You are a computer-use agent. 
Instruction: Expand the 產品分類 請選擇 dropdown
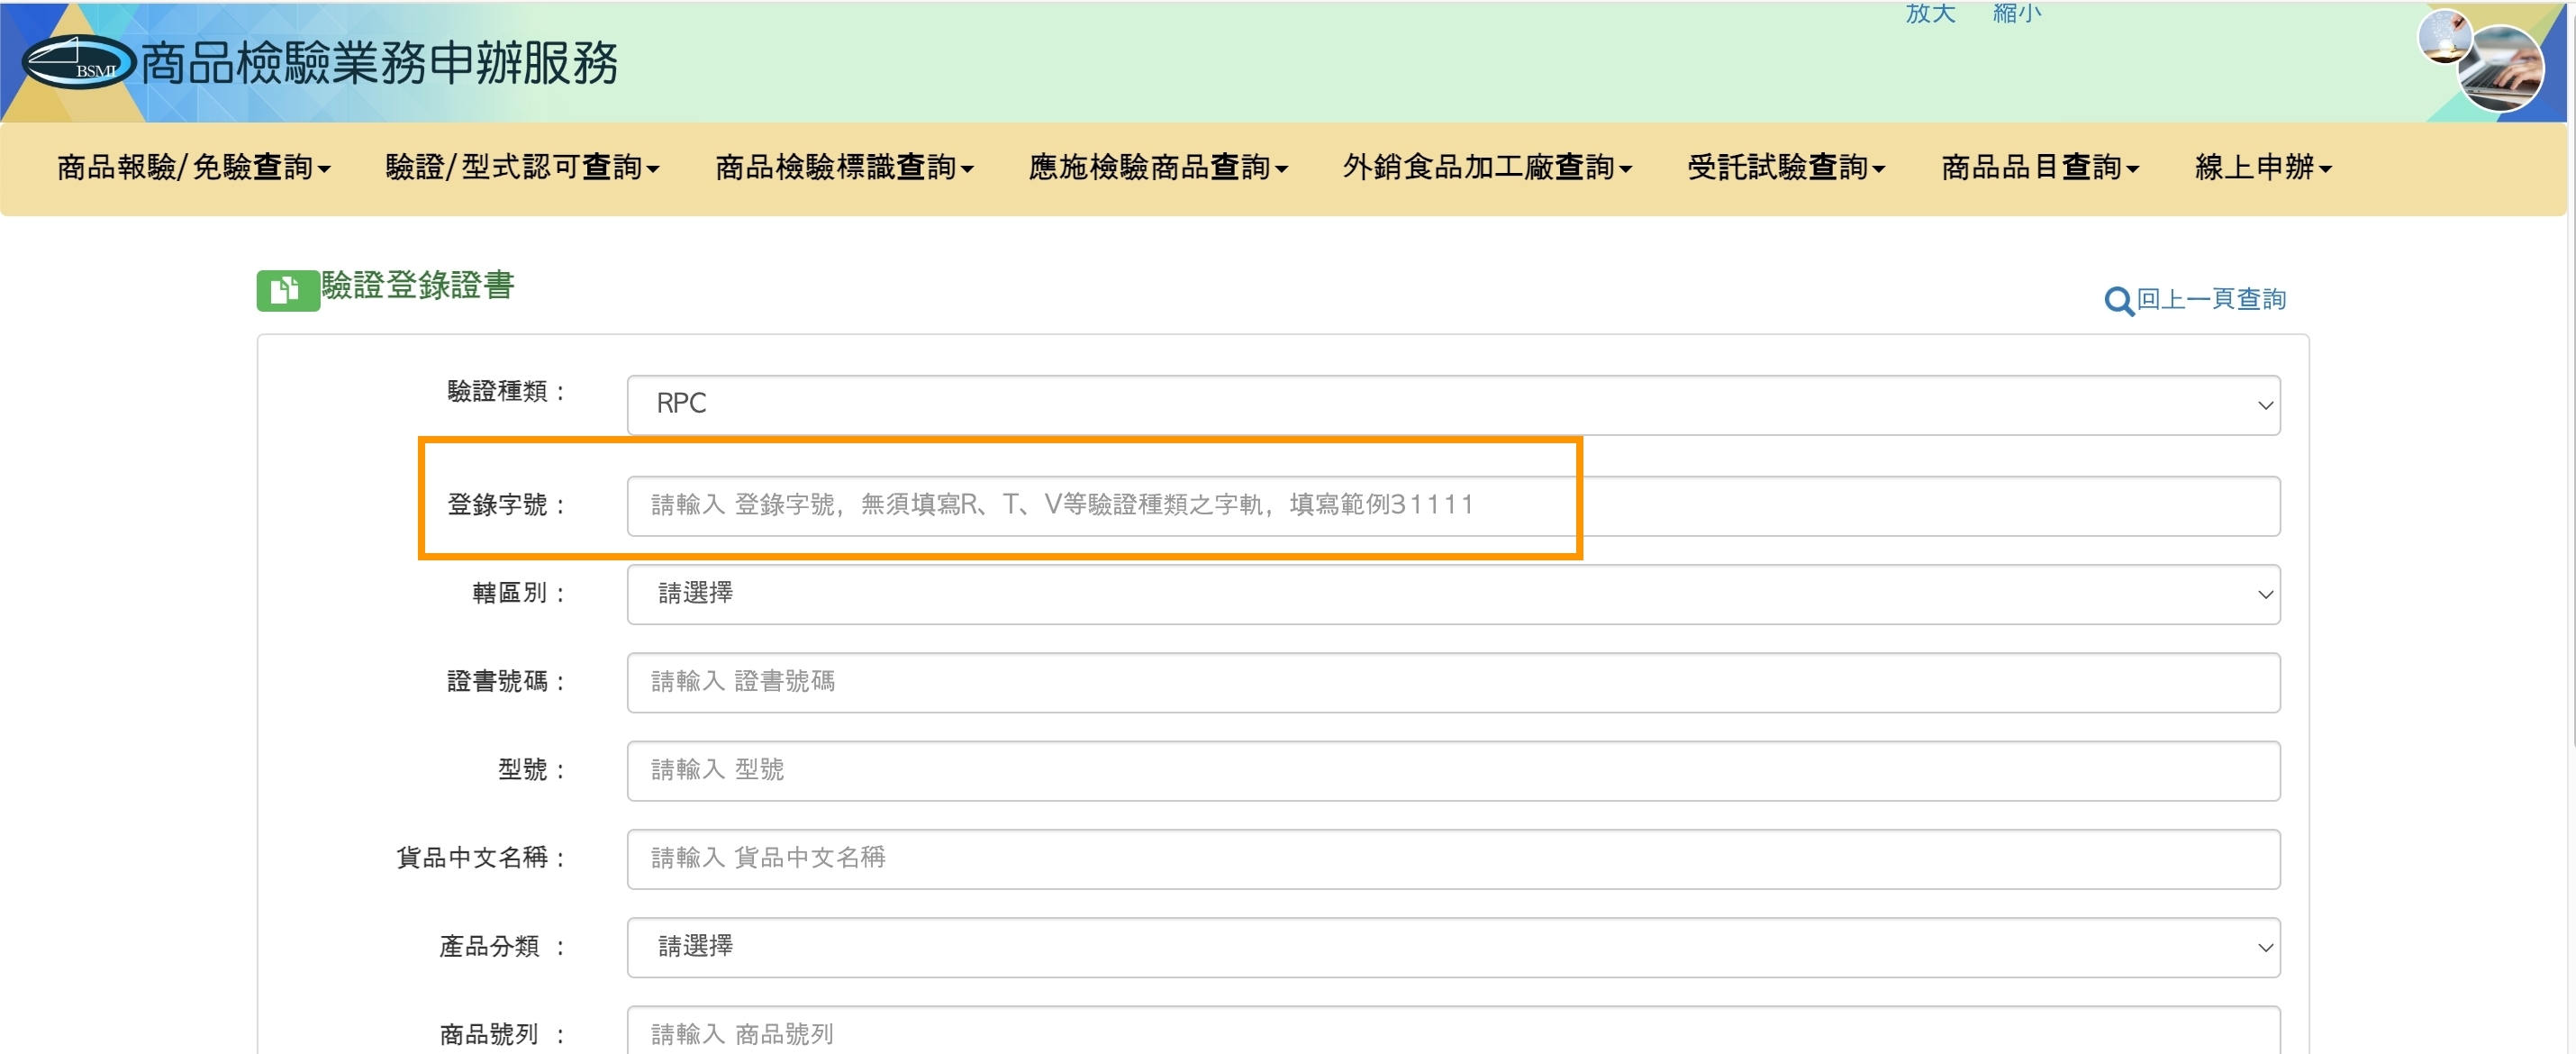tap(1453, 947)
